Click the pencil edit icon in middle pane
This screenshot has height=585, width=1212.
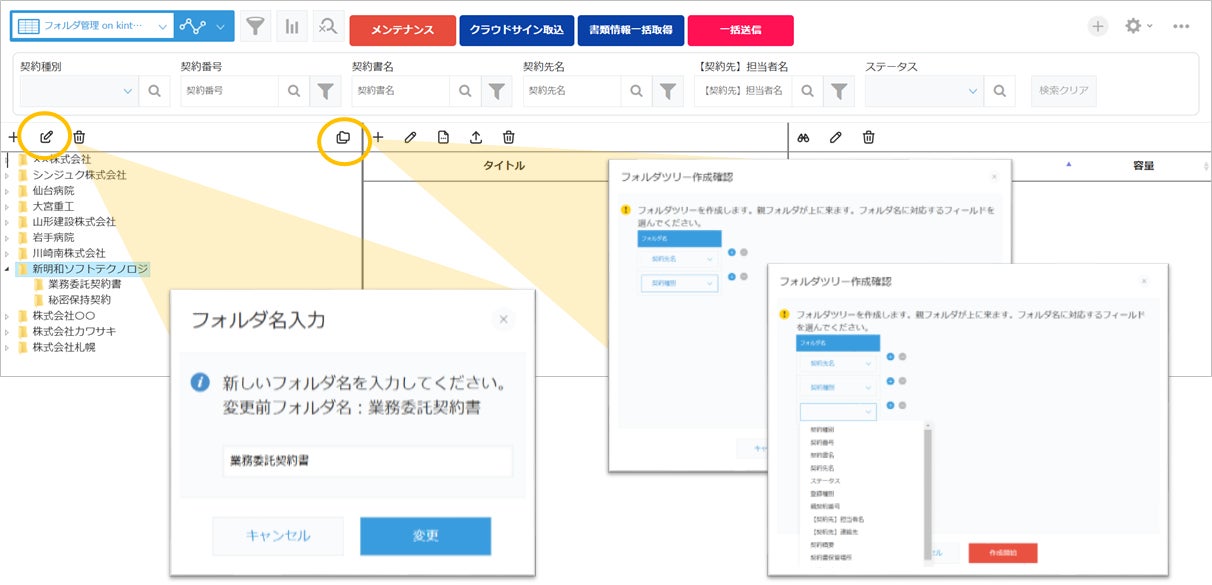[x=410, y=137]
